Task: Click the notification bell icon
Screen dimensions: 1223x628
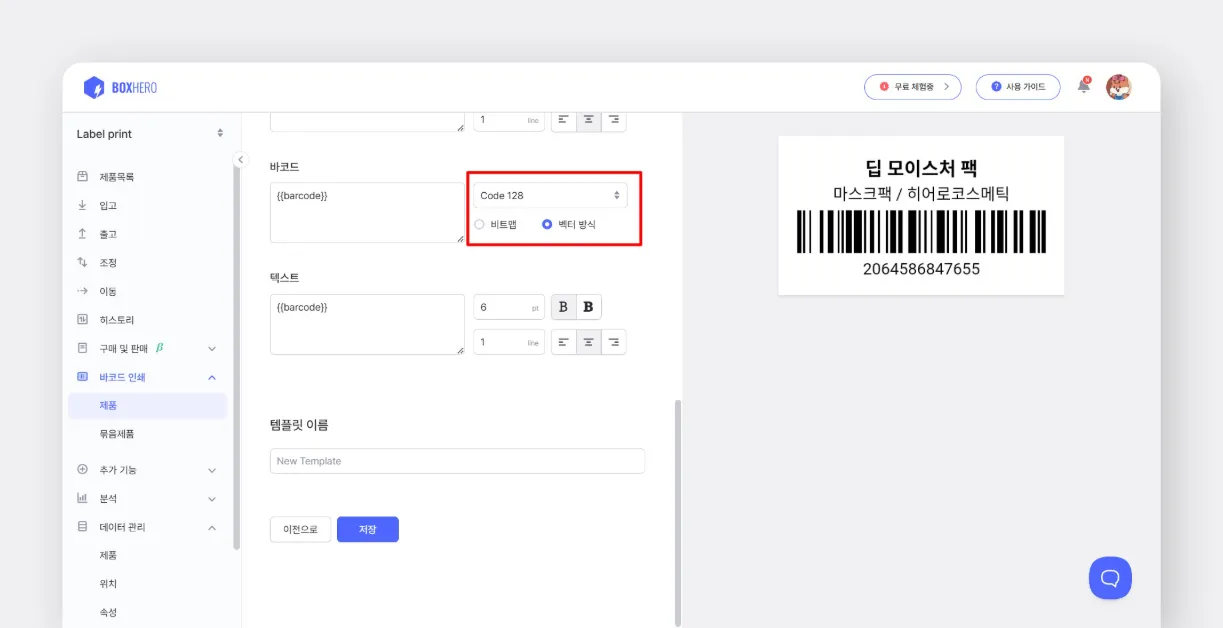Action: click(1082, 87)
